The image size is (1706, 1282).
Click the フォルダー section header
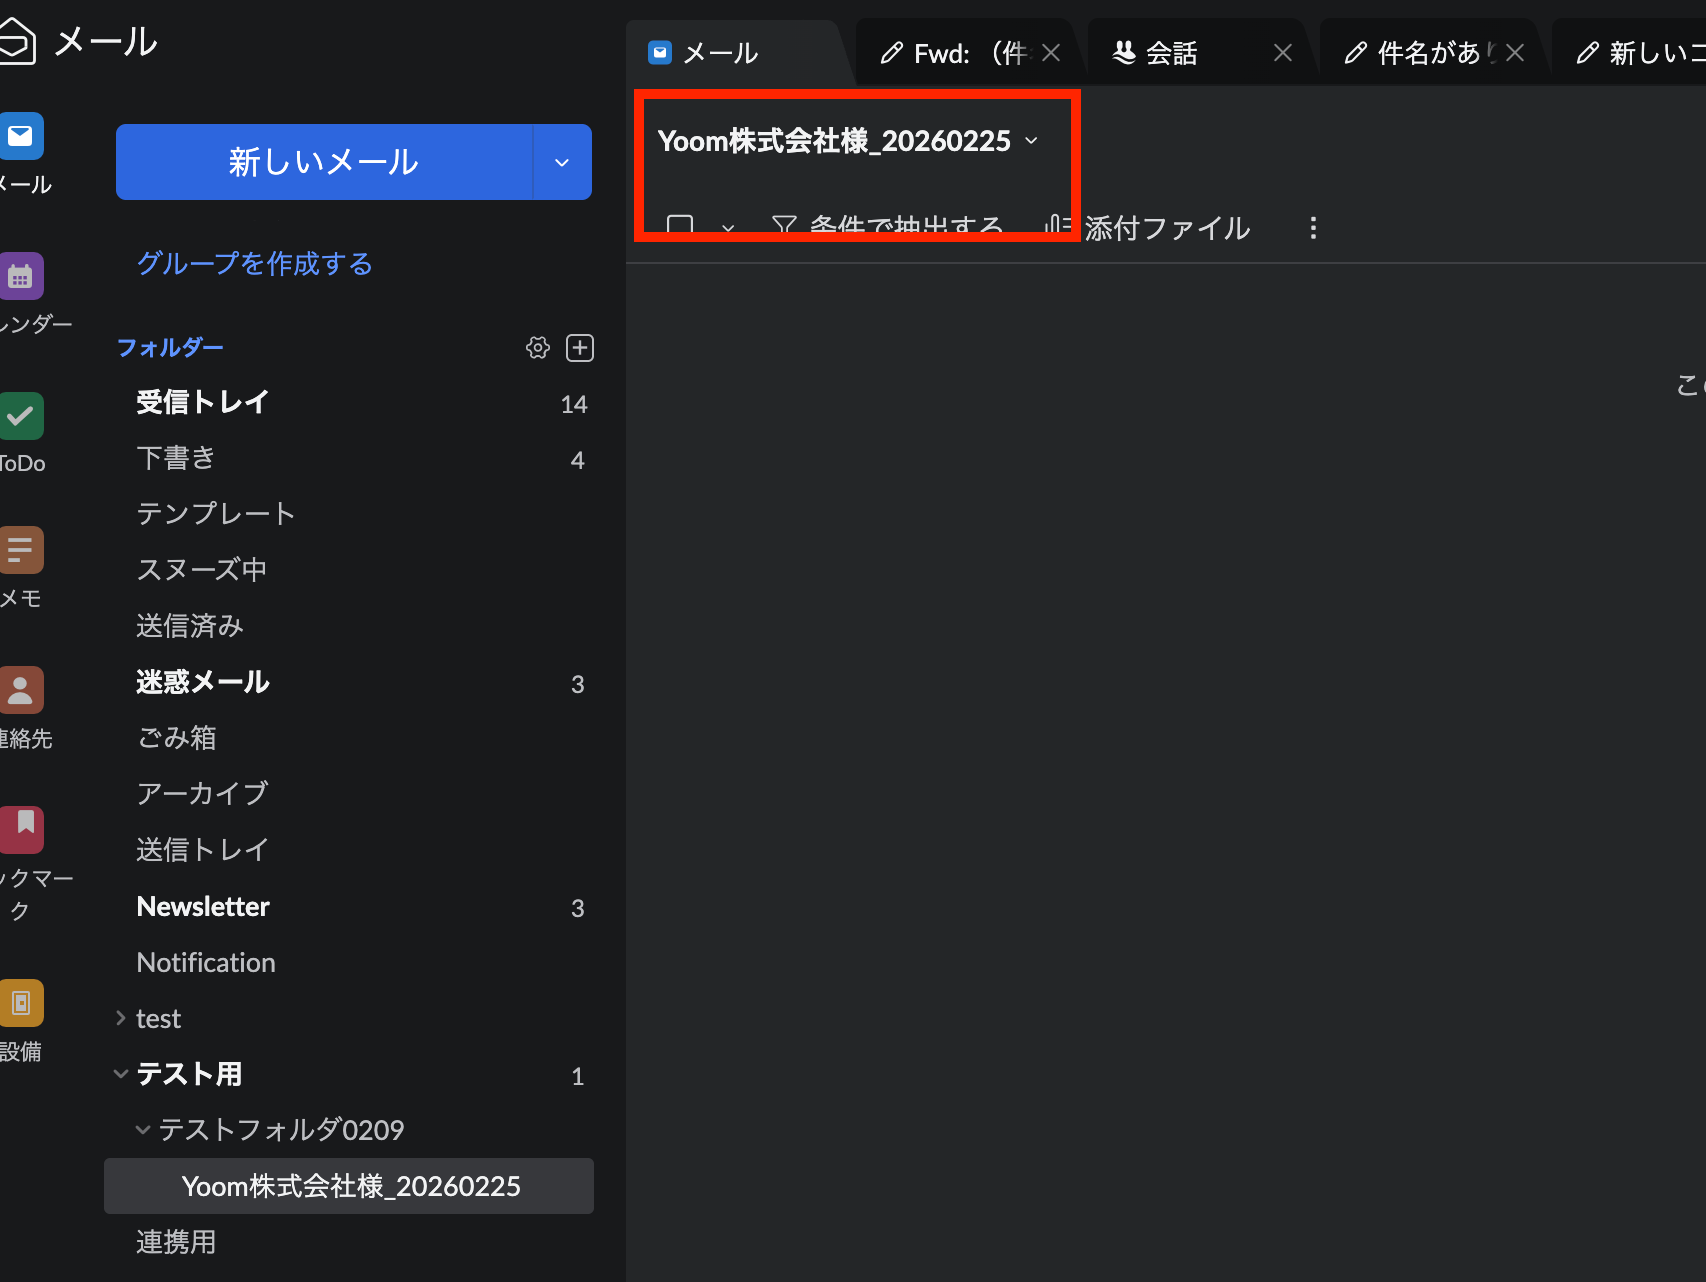pos(170,347)
